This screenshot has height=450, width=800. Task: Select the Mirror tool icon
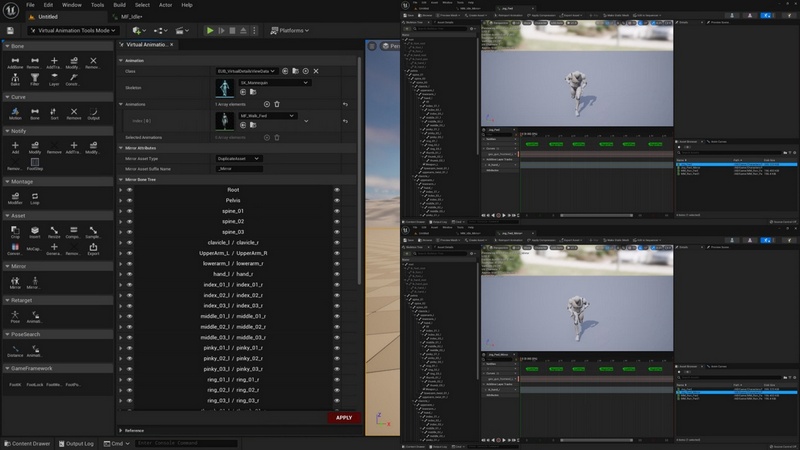pyautogui.click(x=15, y=283)
